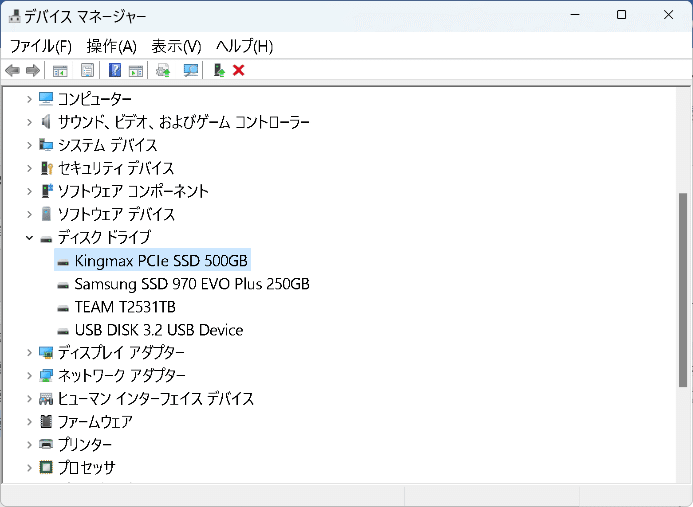Select the システム デバイス folder icon
693x507 pixels.
(x=46, y=145)
